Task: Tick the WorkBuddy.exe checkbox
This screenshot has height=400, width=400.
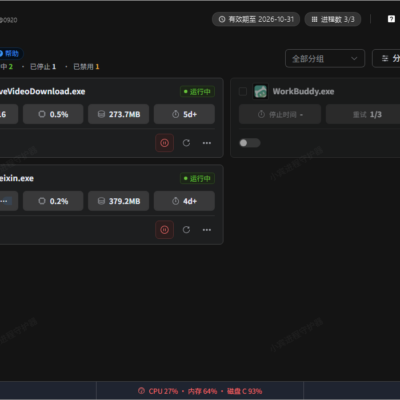Action: (x=243, y=91)
